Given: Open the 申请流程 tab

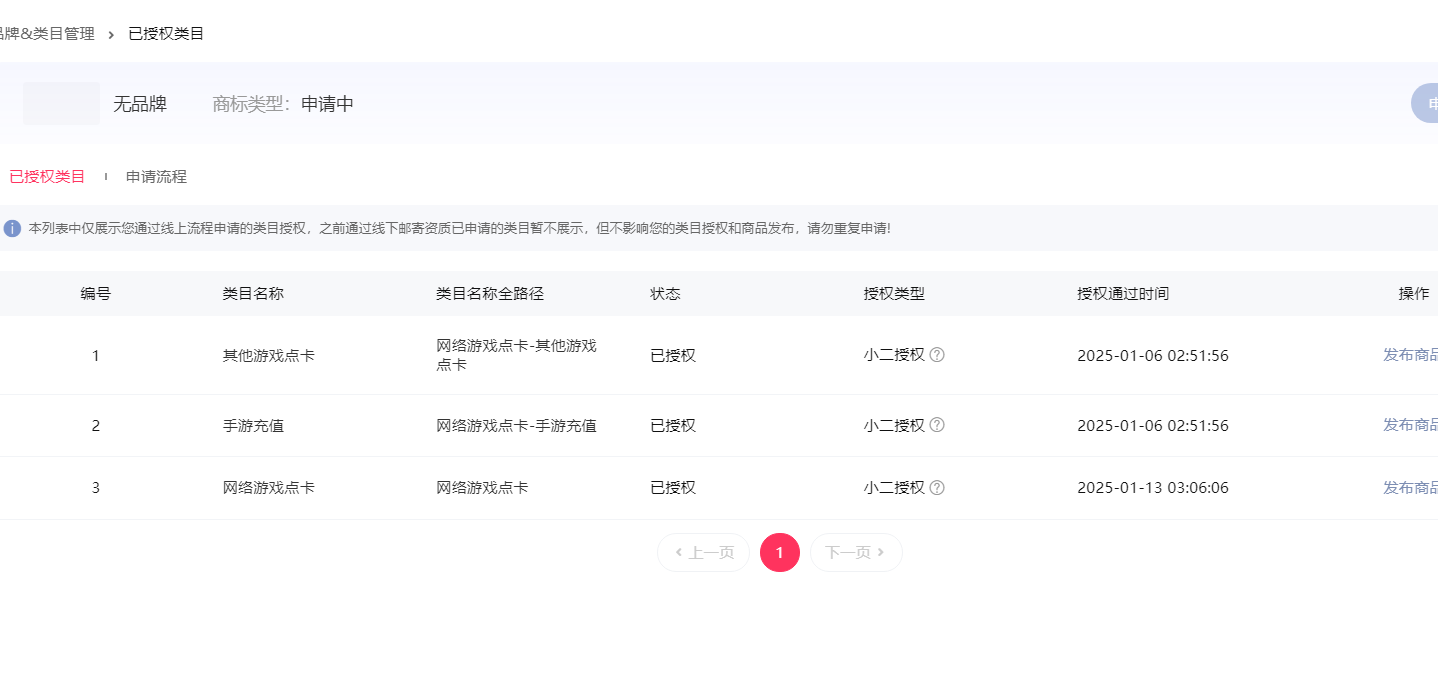Looking at the screenshot, I should tap(156, 177).
